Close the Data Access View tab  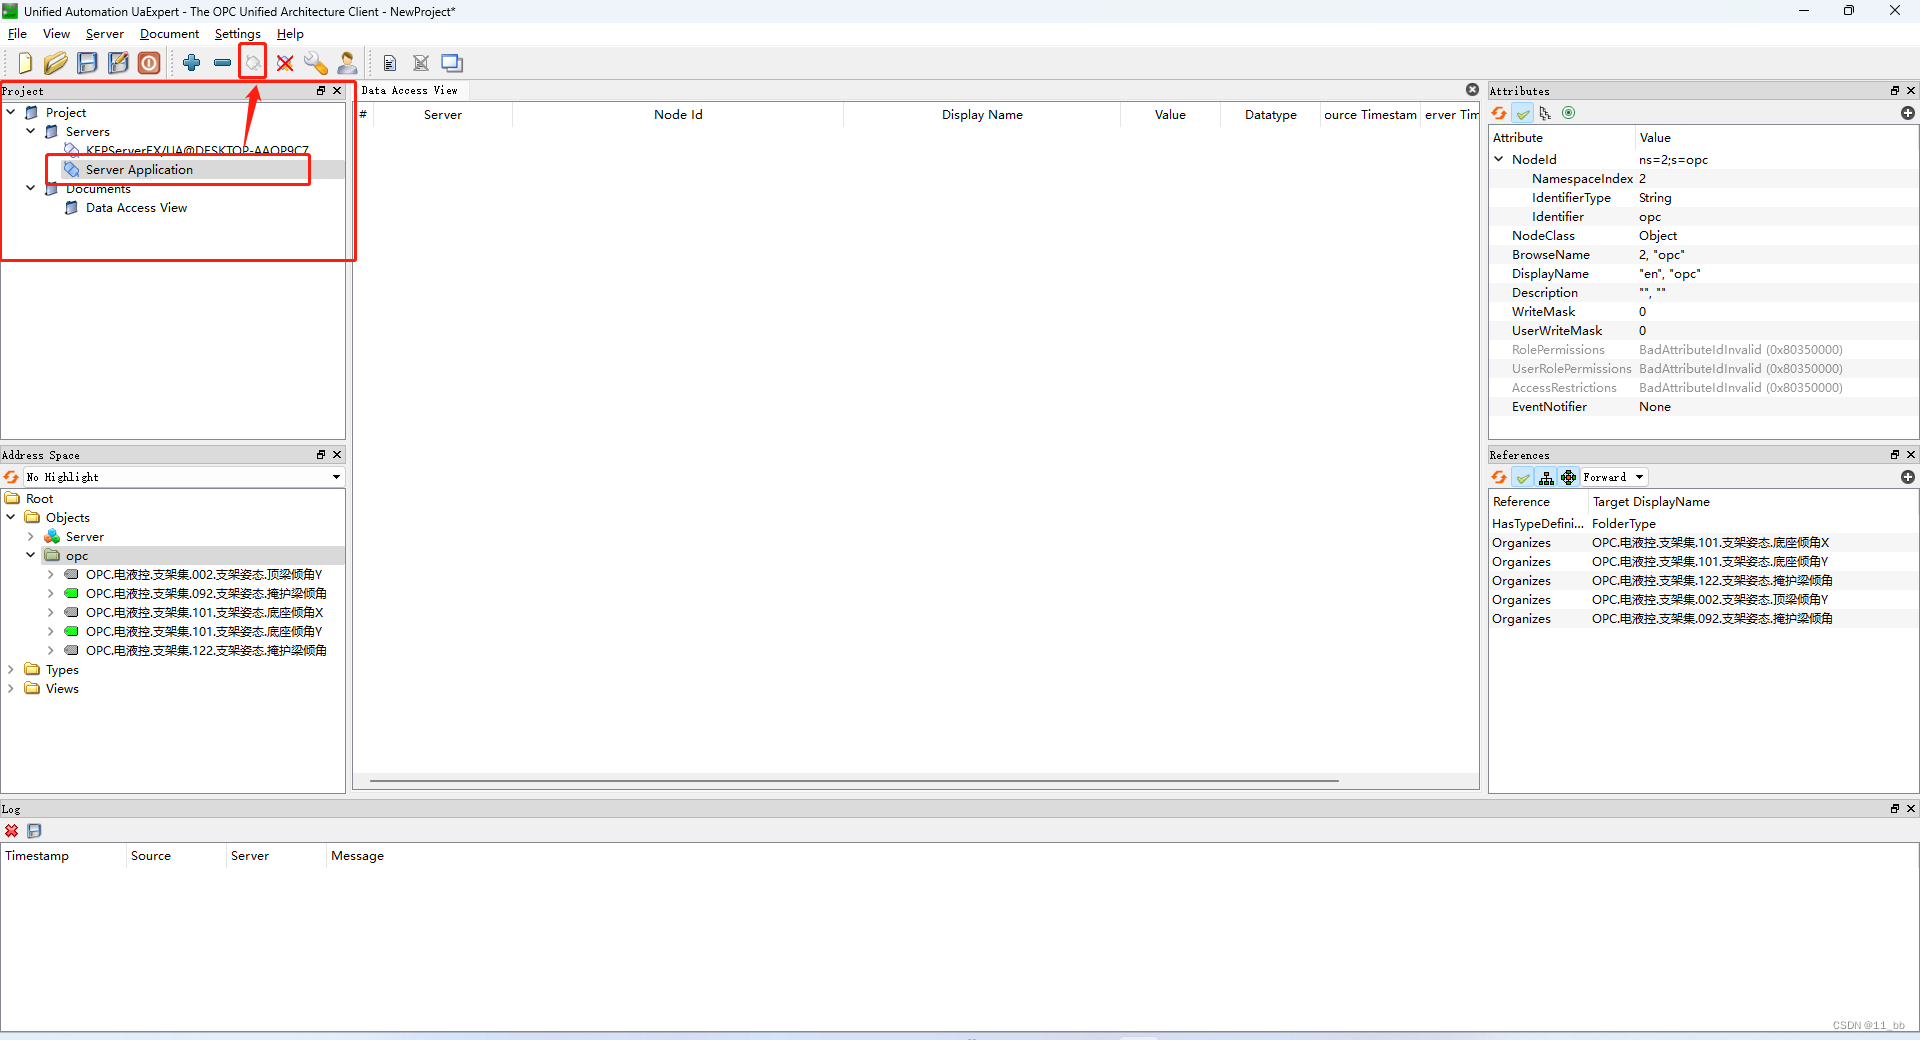click(1472, 90)
